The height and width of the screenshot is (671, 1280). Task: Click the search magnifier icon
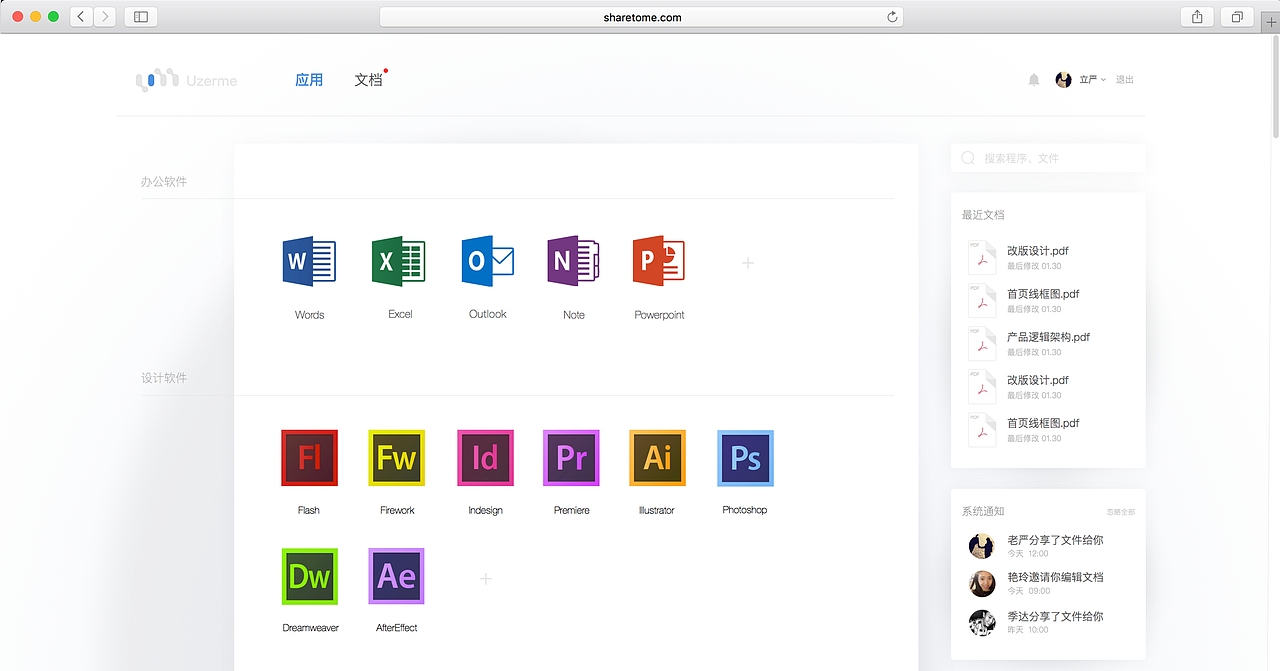click(968, 158)
